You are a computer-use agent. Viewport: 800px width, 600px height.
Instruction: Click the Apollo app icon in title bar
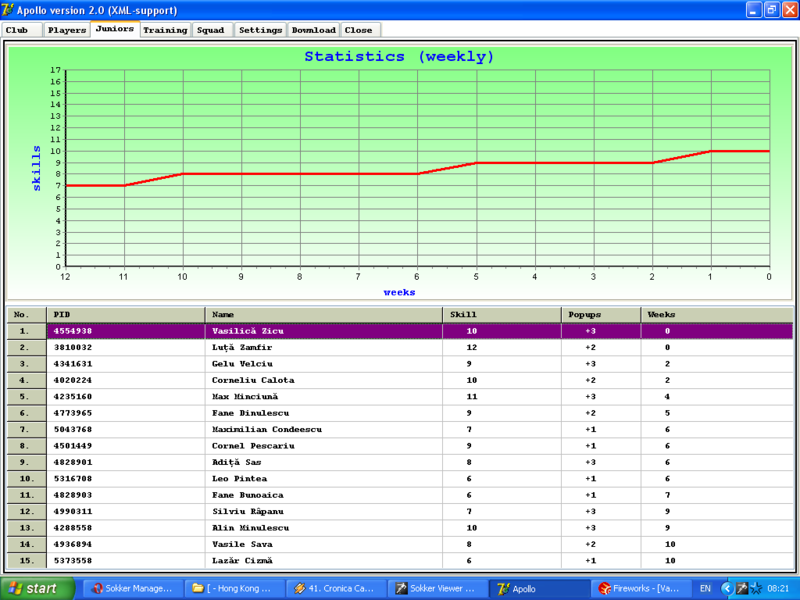9,10
